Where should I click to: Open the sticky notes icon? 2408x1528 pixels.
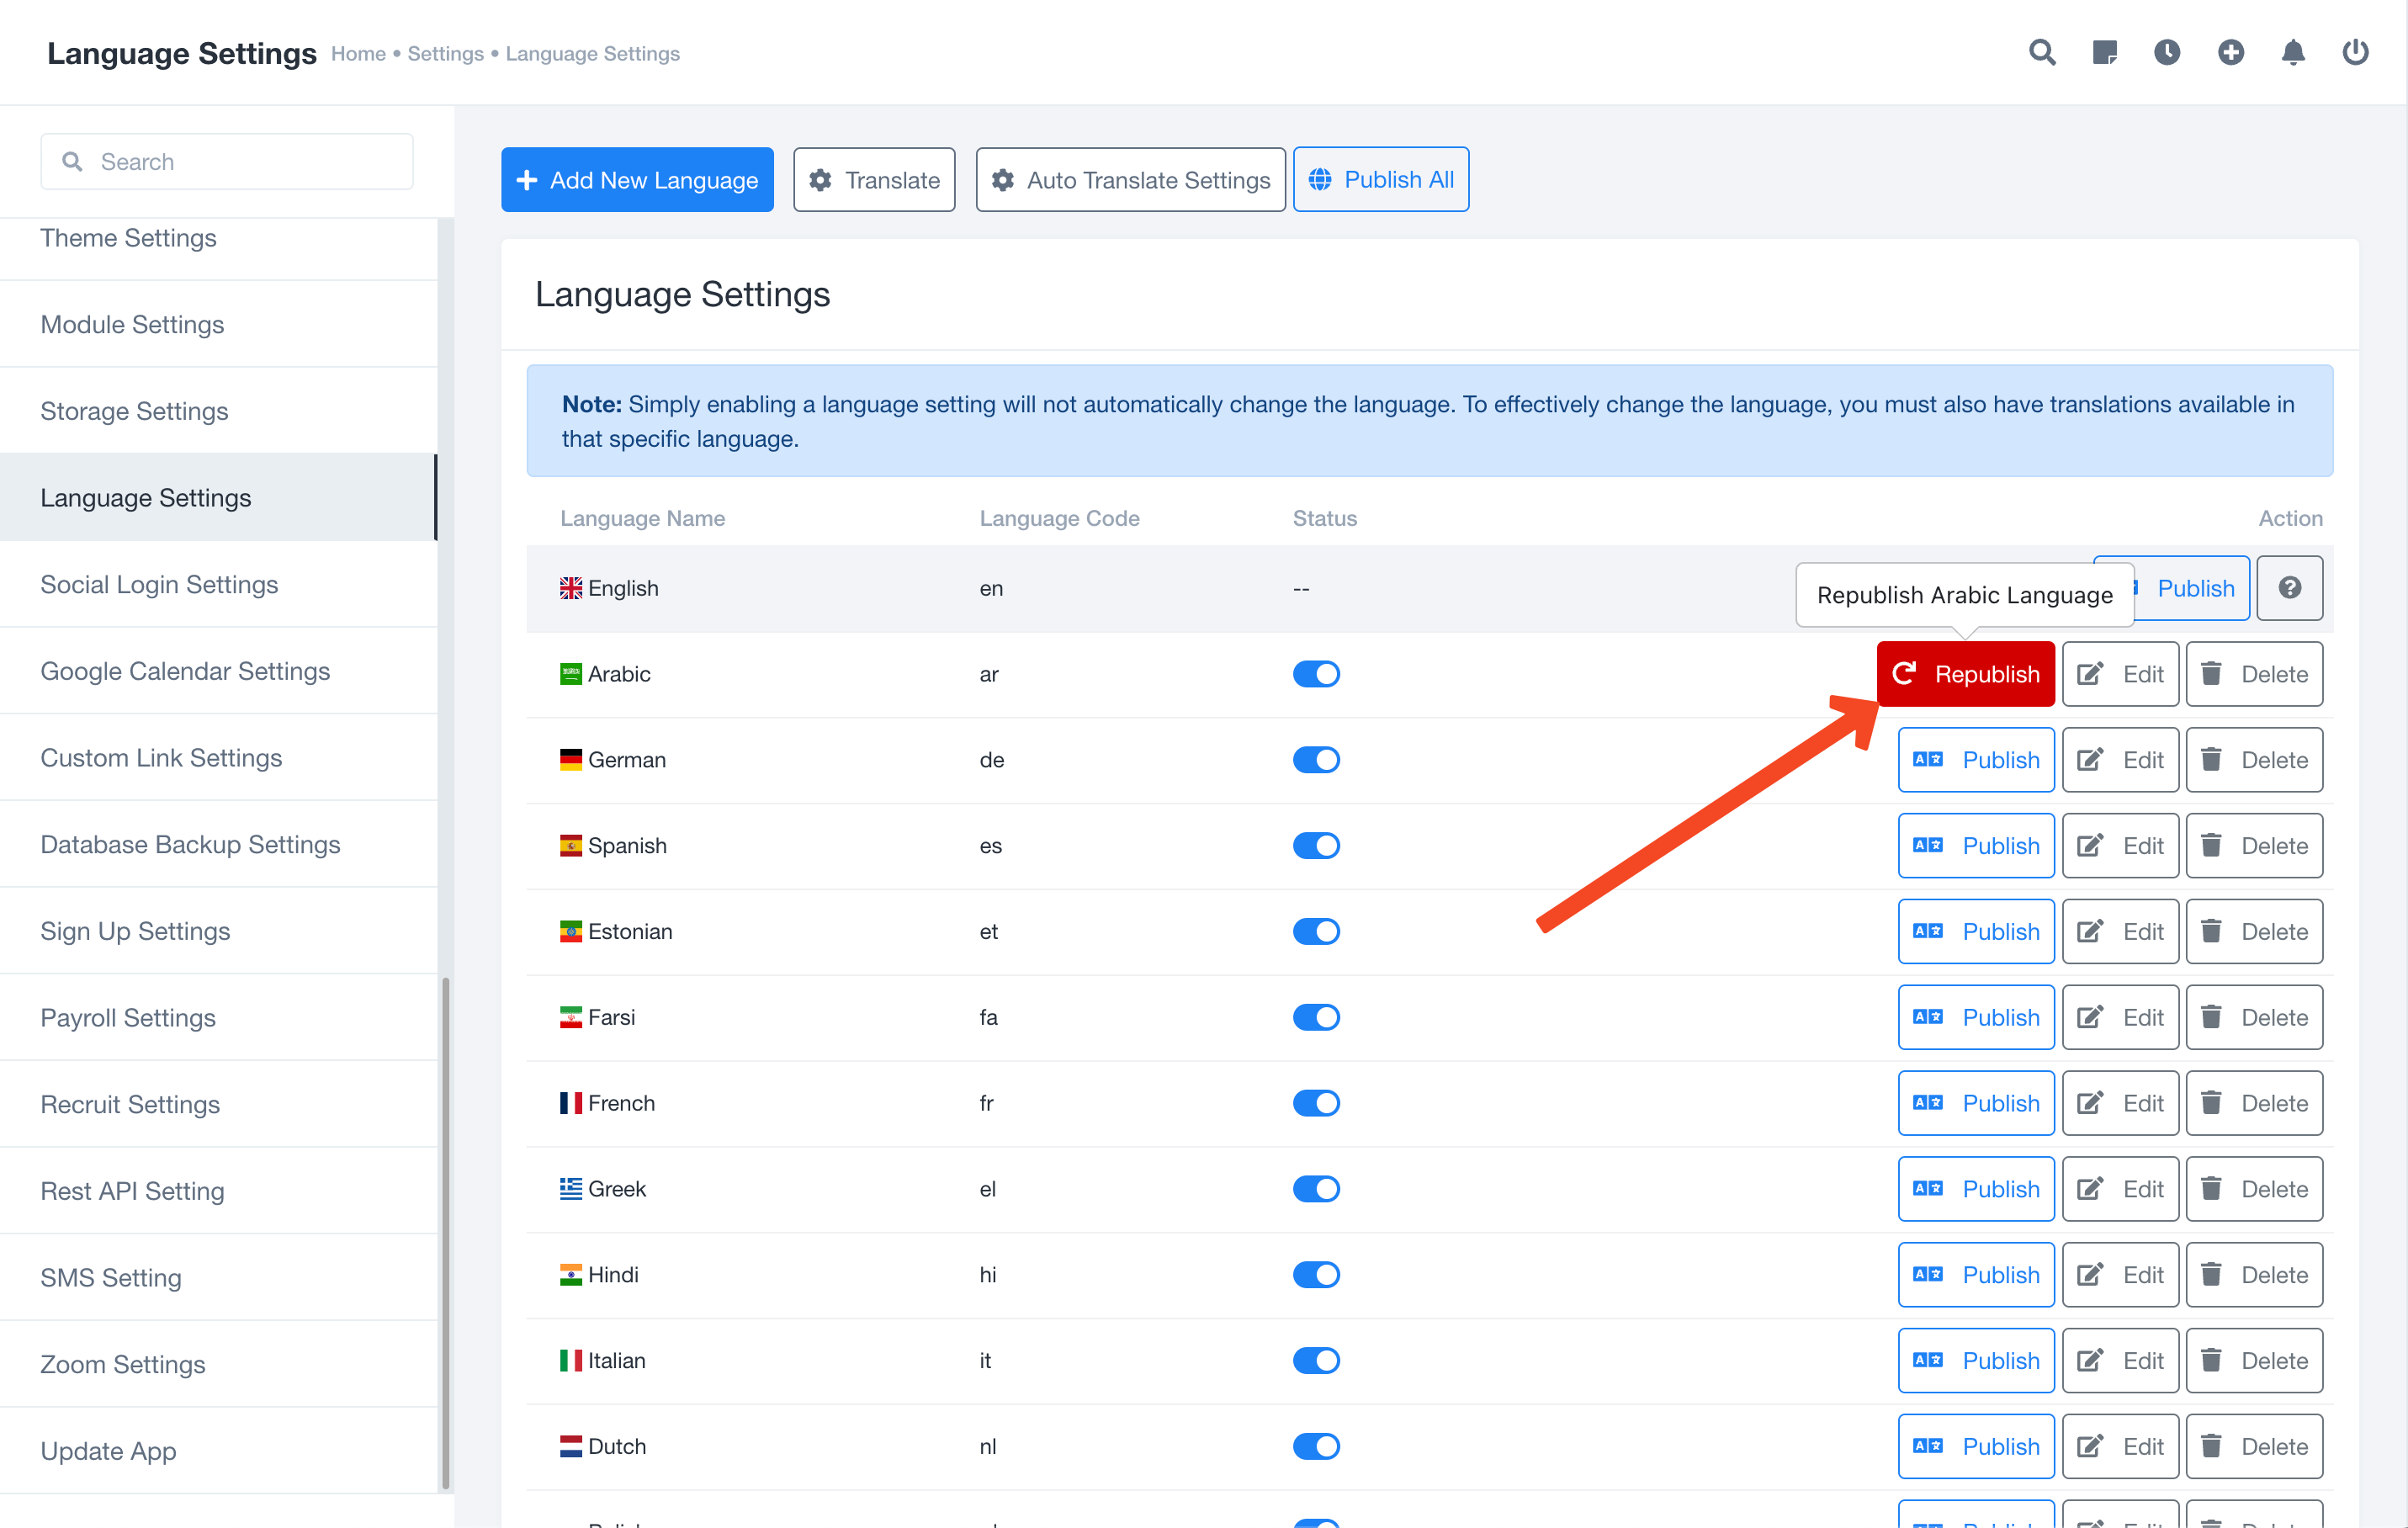point(2104,52)
